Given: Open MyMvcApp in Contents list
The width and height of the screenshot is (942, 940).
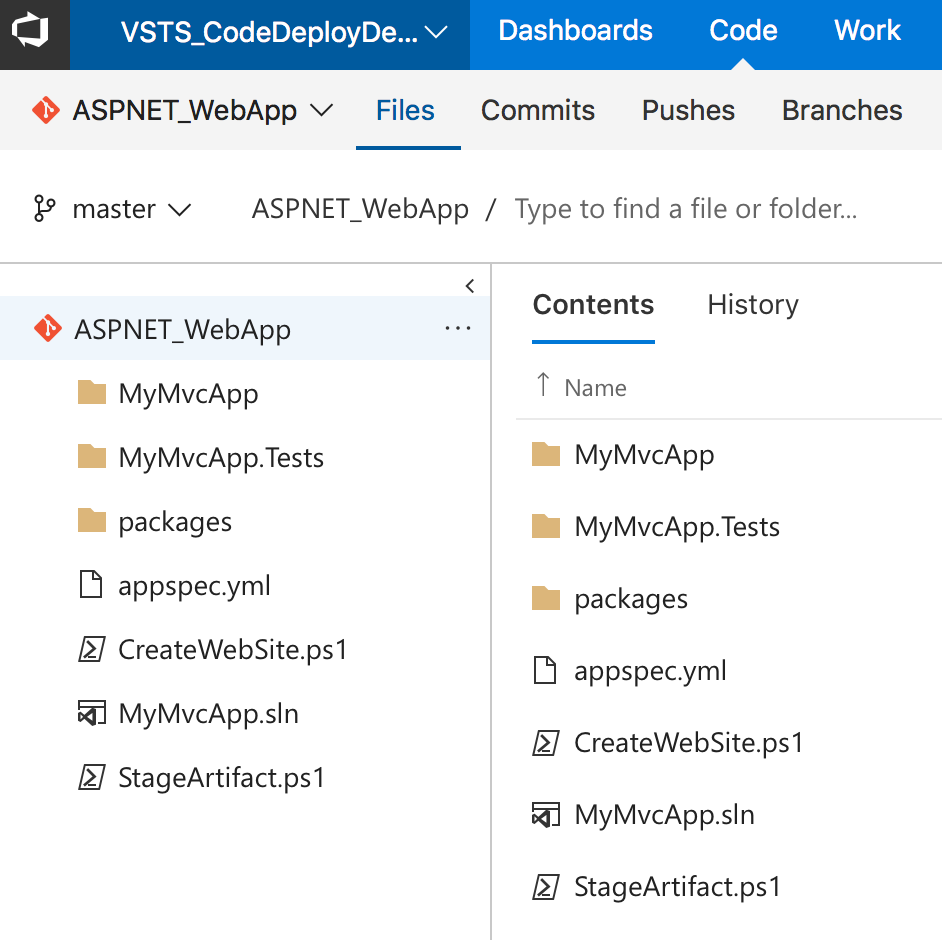Looking at the screenshot, I should pos(644,455).
